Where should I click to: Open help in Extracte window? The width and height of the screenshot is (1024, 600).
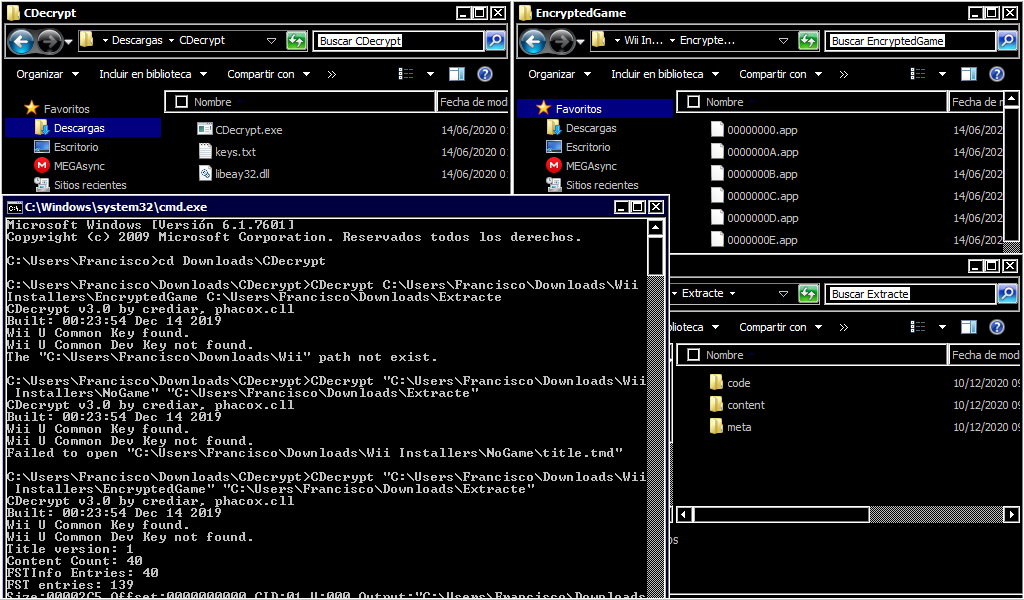pos(997,326)
